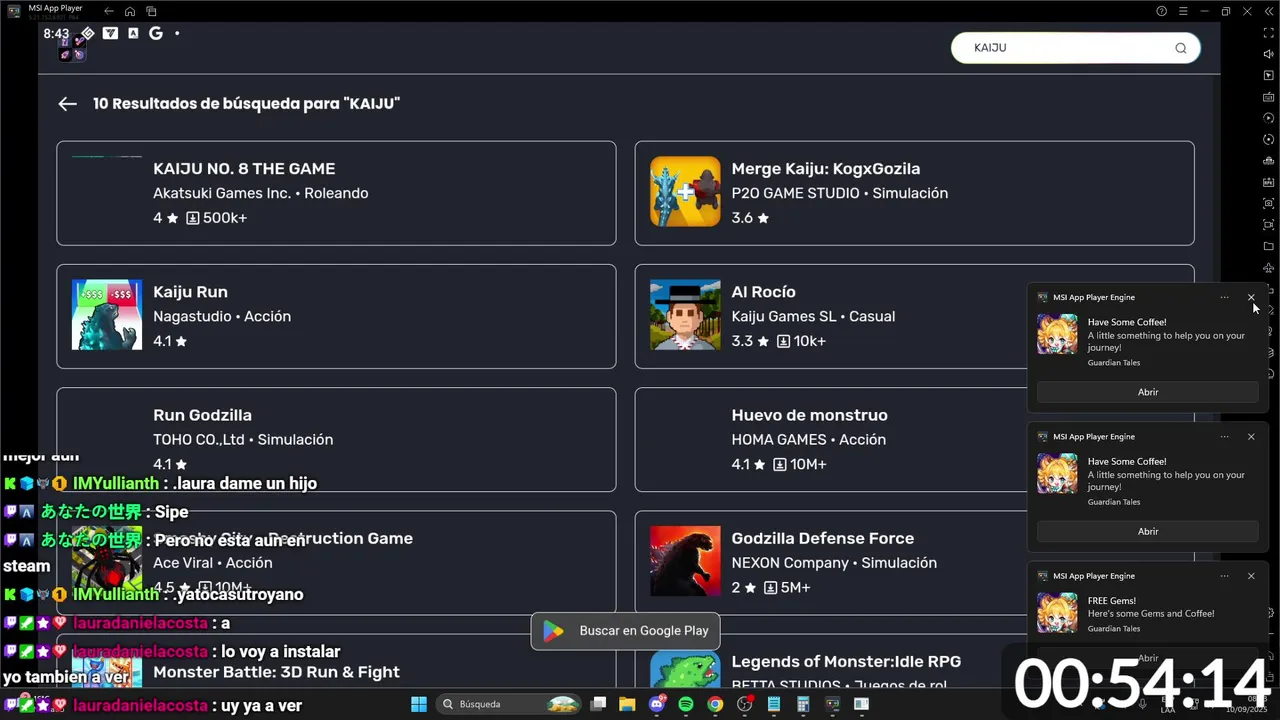This screenshot has height=720, width=1280.
Task: Open Spotify from the taskbar
Action: pyautogui.click(x=686, y=704)
